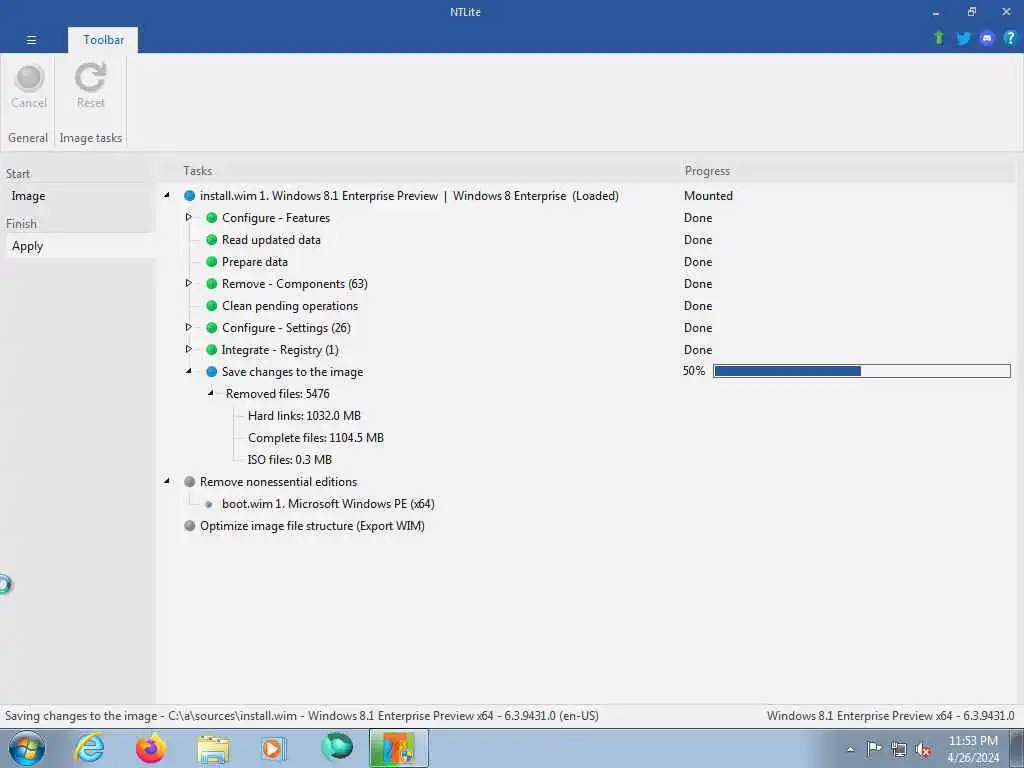1024x768 pixels.
Task: Open the Discord icon
Action: pos(987,39)
